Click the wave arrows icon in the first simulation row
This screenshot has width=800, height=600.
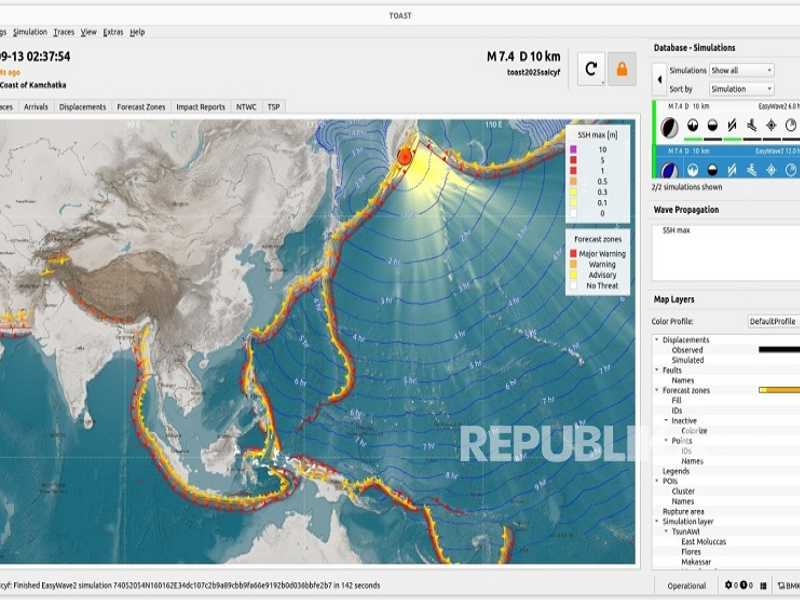pos(750,126)
